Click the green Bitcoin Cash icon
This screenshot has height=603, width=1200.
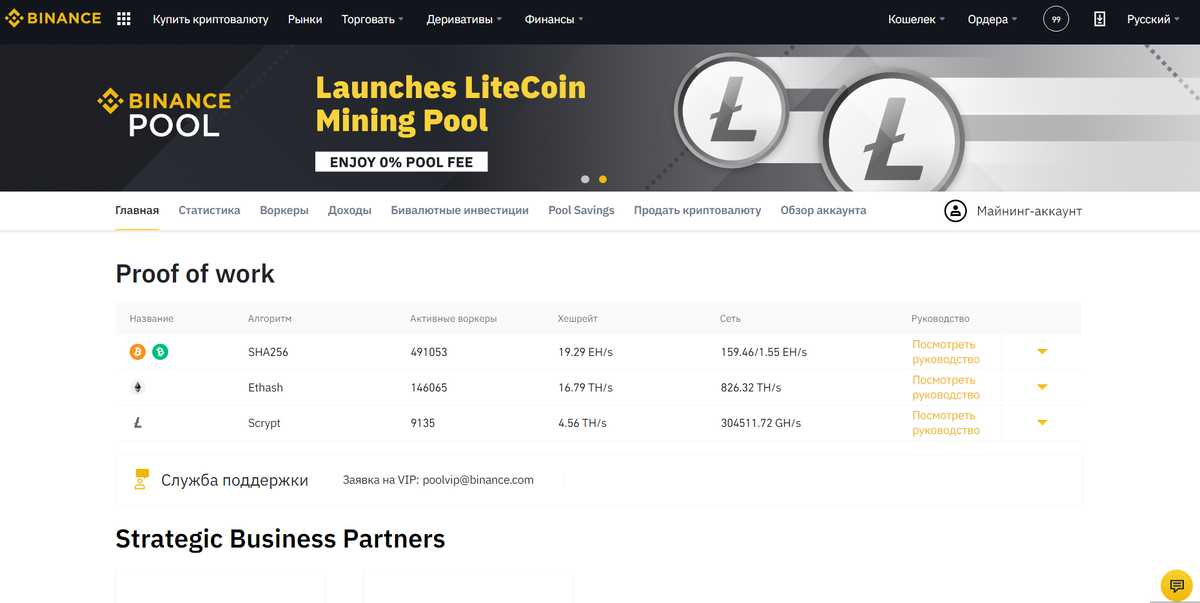coord(160,352)
